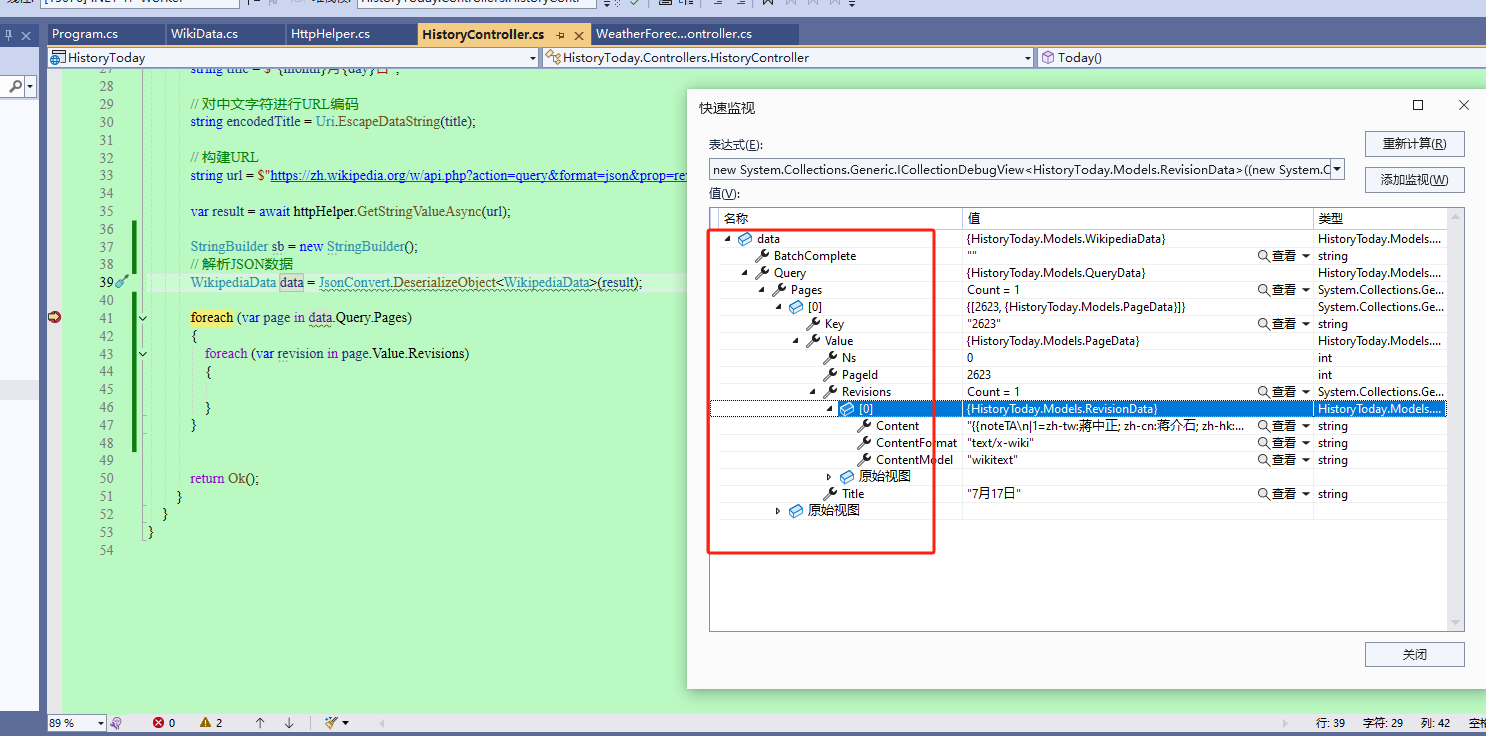Viewport: 1486px width, 736px height.
Task: Click the visualizer magnifier for ContentFormat row
Action: (x=1264, y=443)
